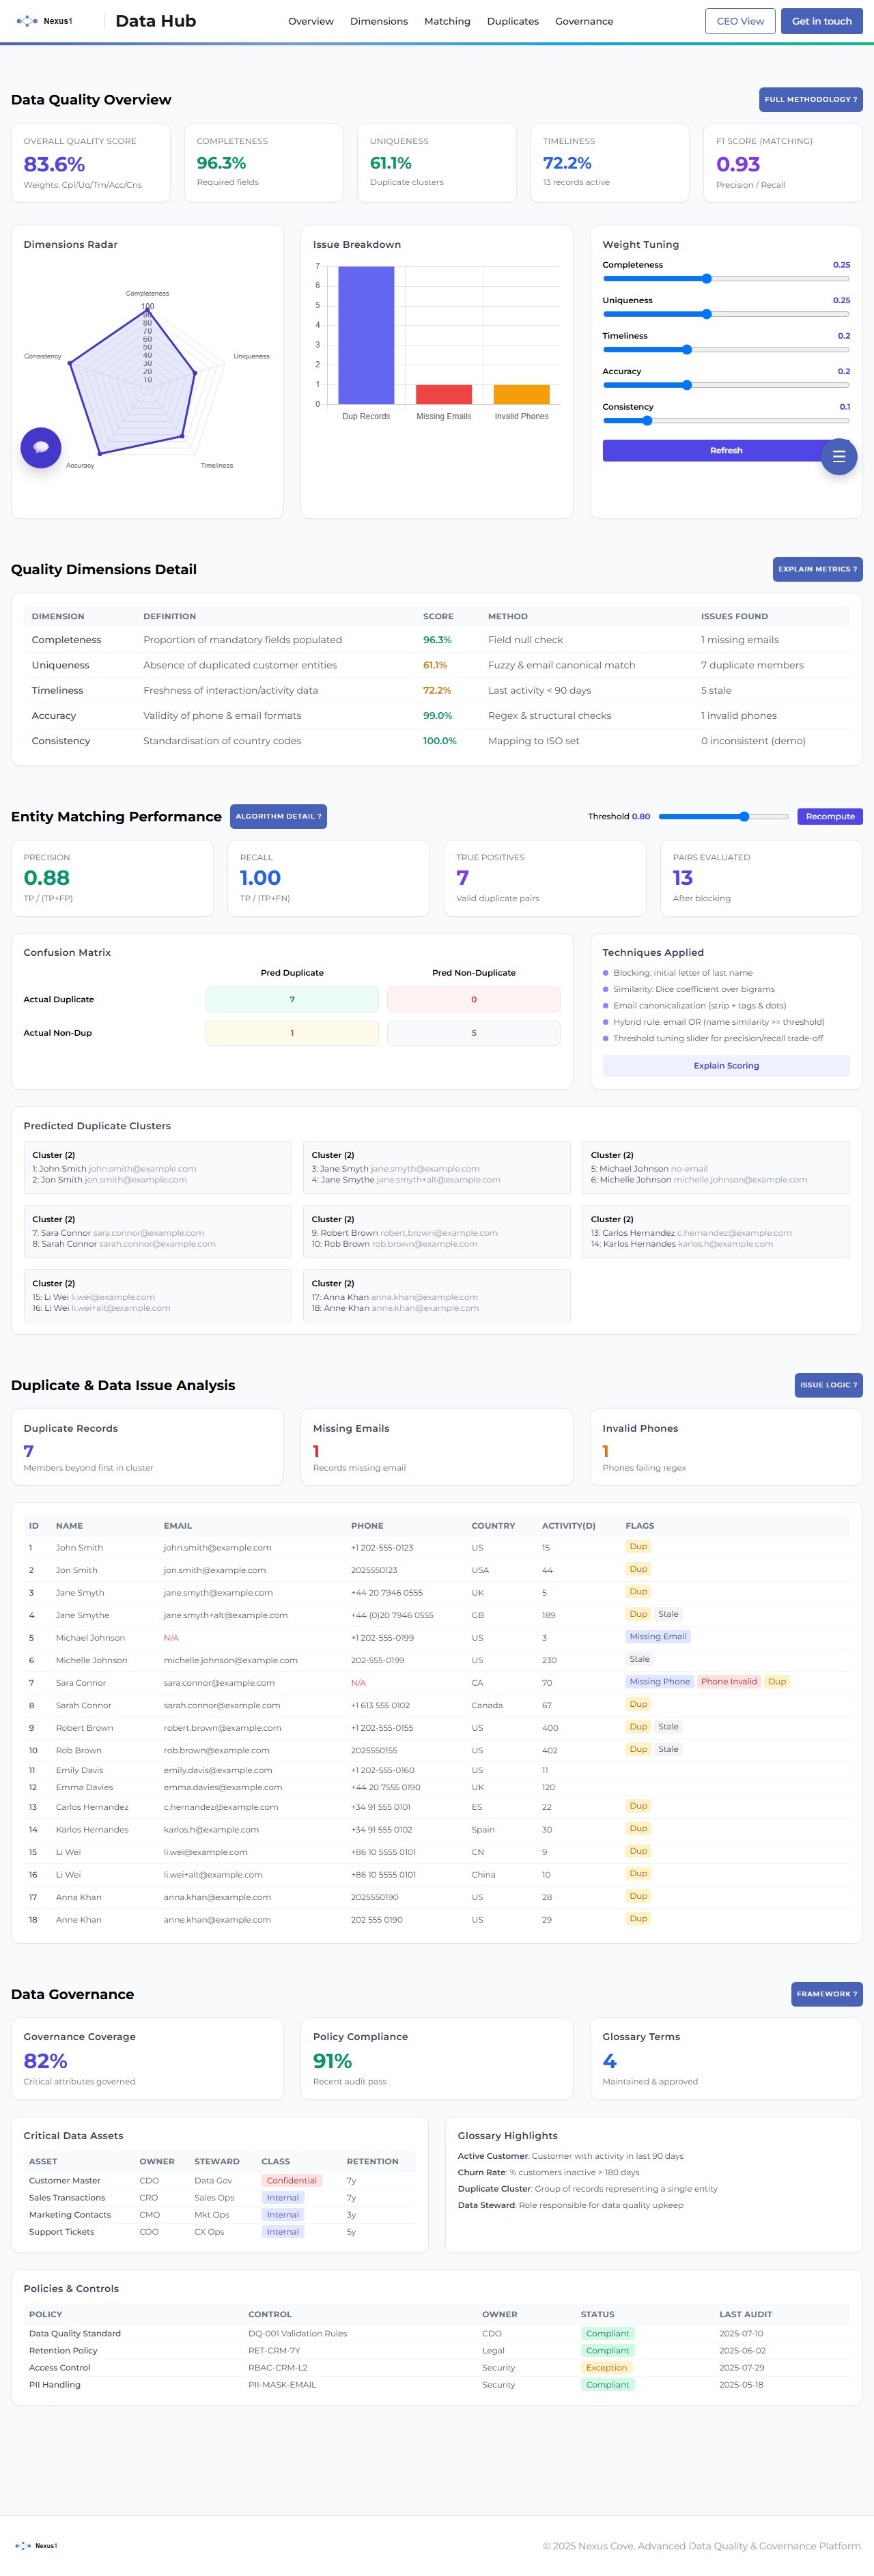
Task: Click the F1 Score 0.93 value
Action: point(738,164)
